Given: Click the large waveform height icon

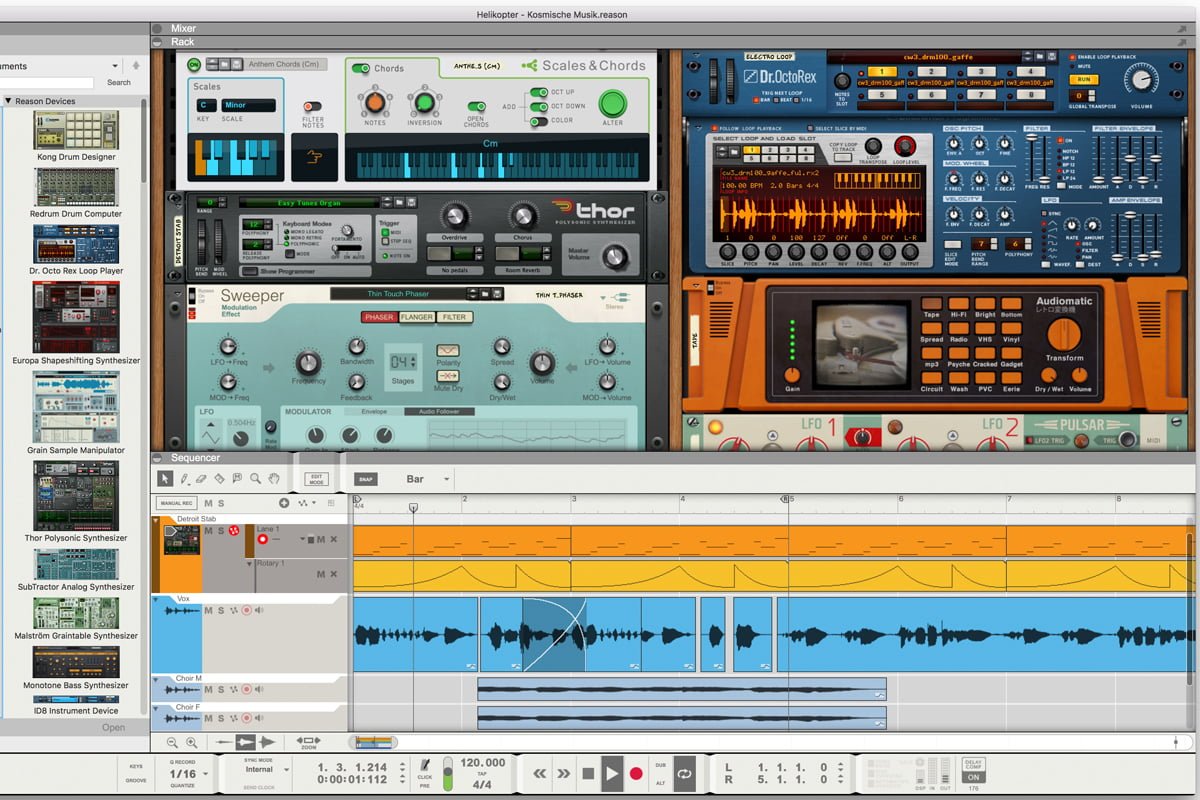Looking at the screenshot, I should (x=267, y=742).
